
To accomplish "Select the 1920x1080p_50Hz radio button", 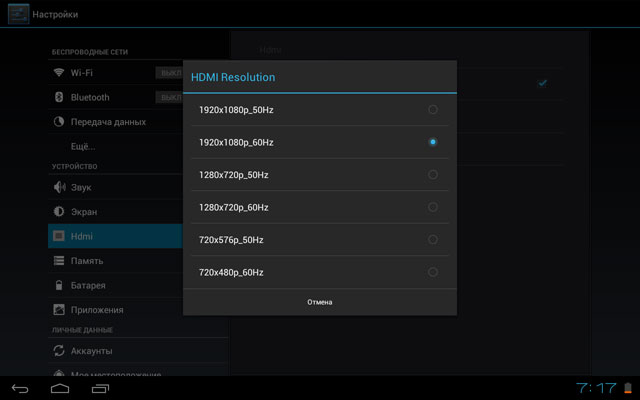I will pos(432,110).
